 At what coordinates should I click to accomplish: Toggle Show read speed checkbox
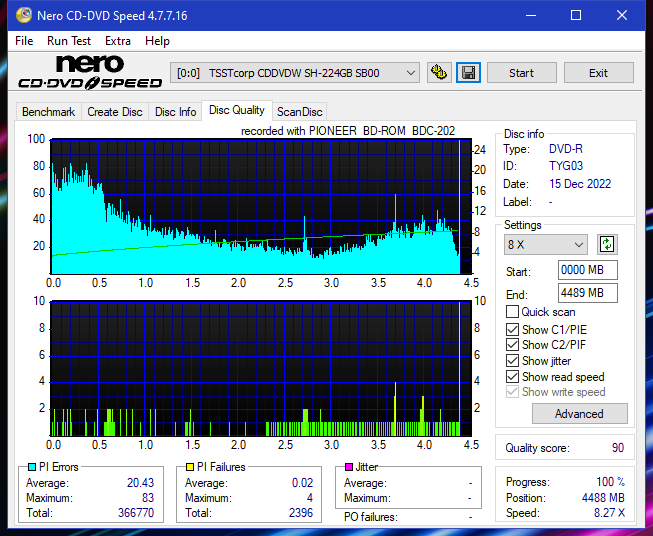(x=512, y=376)
